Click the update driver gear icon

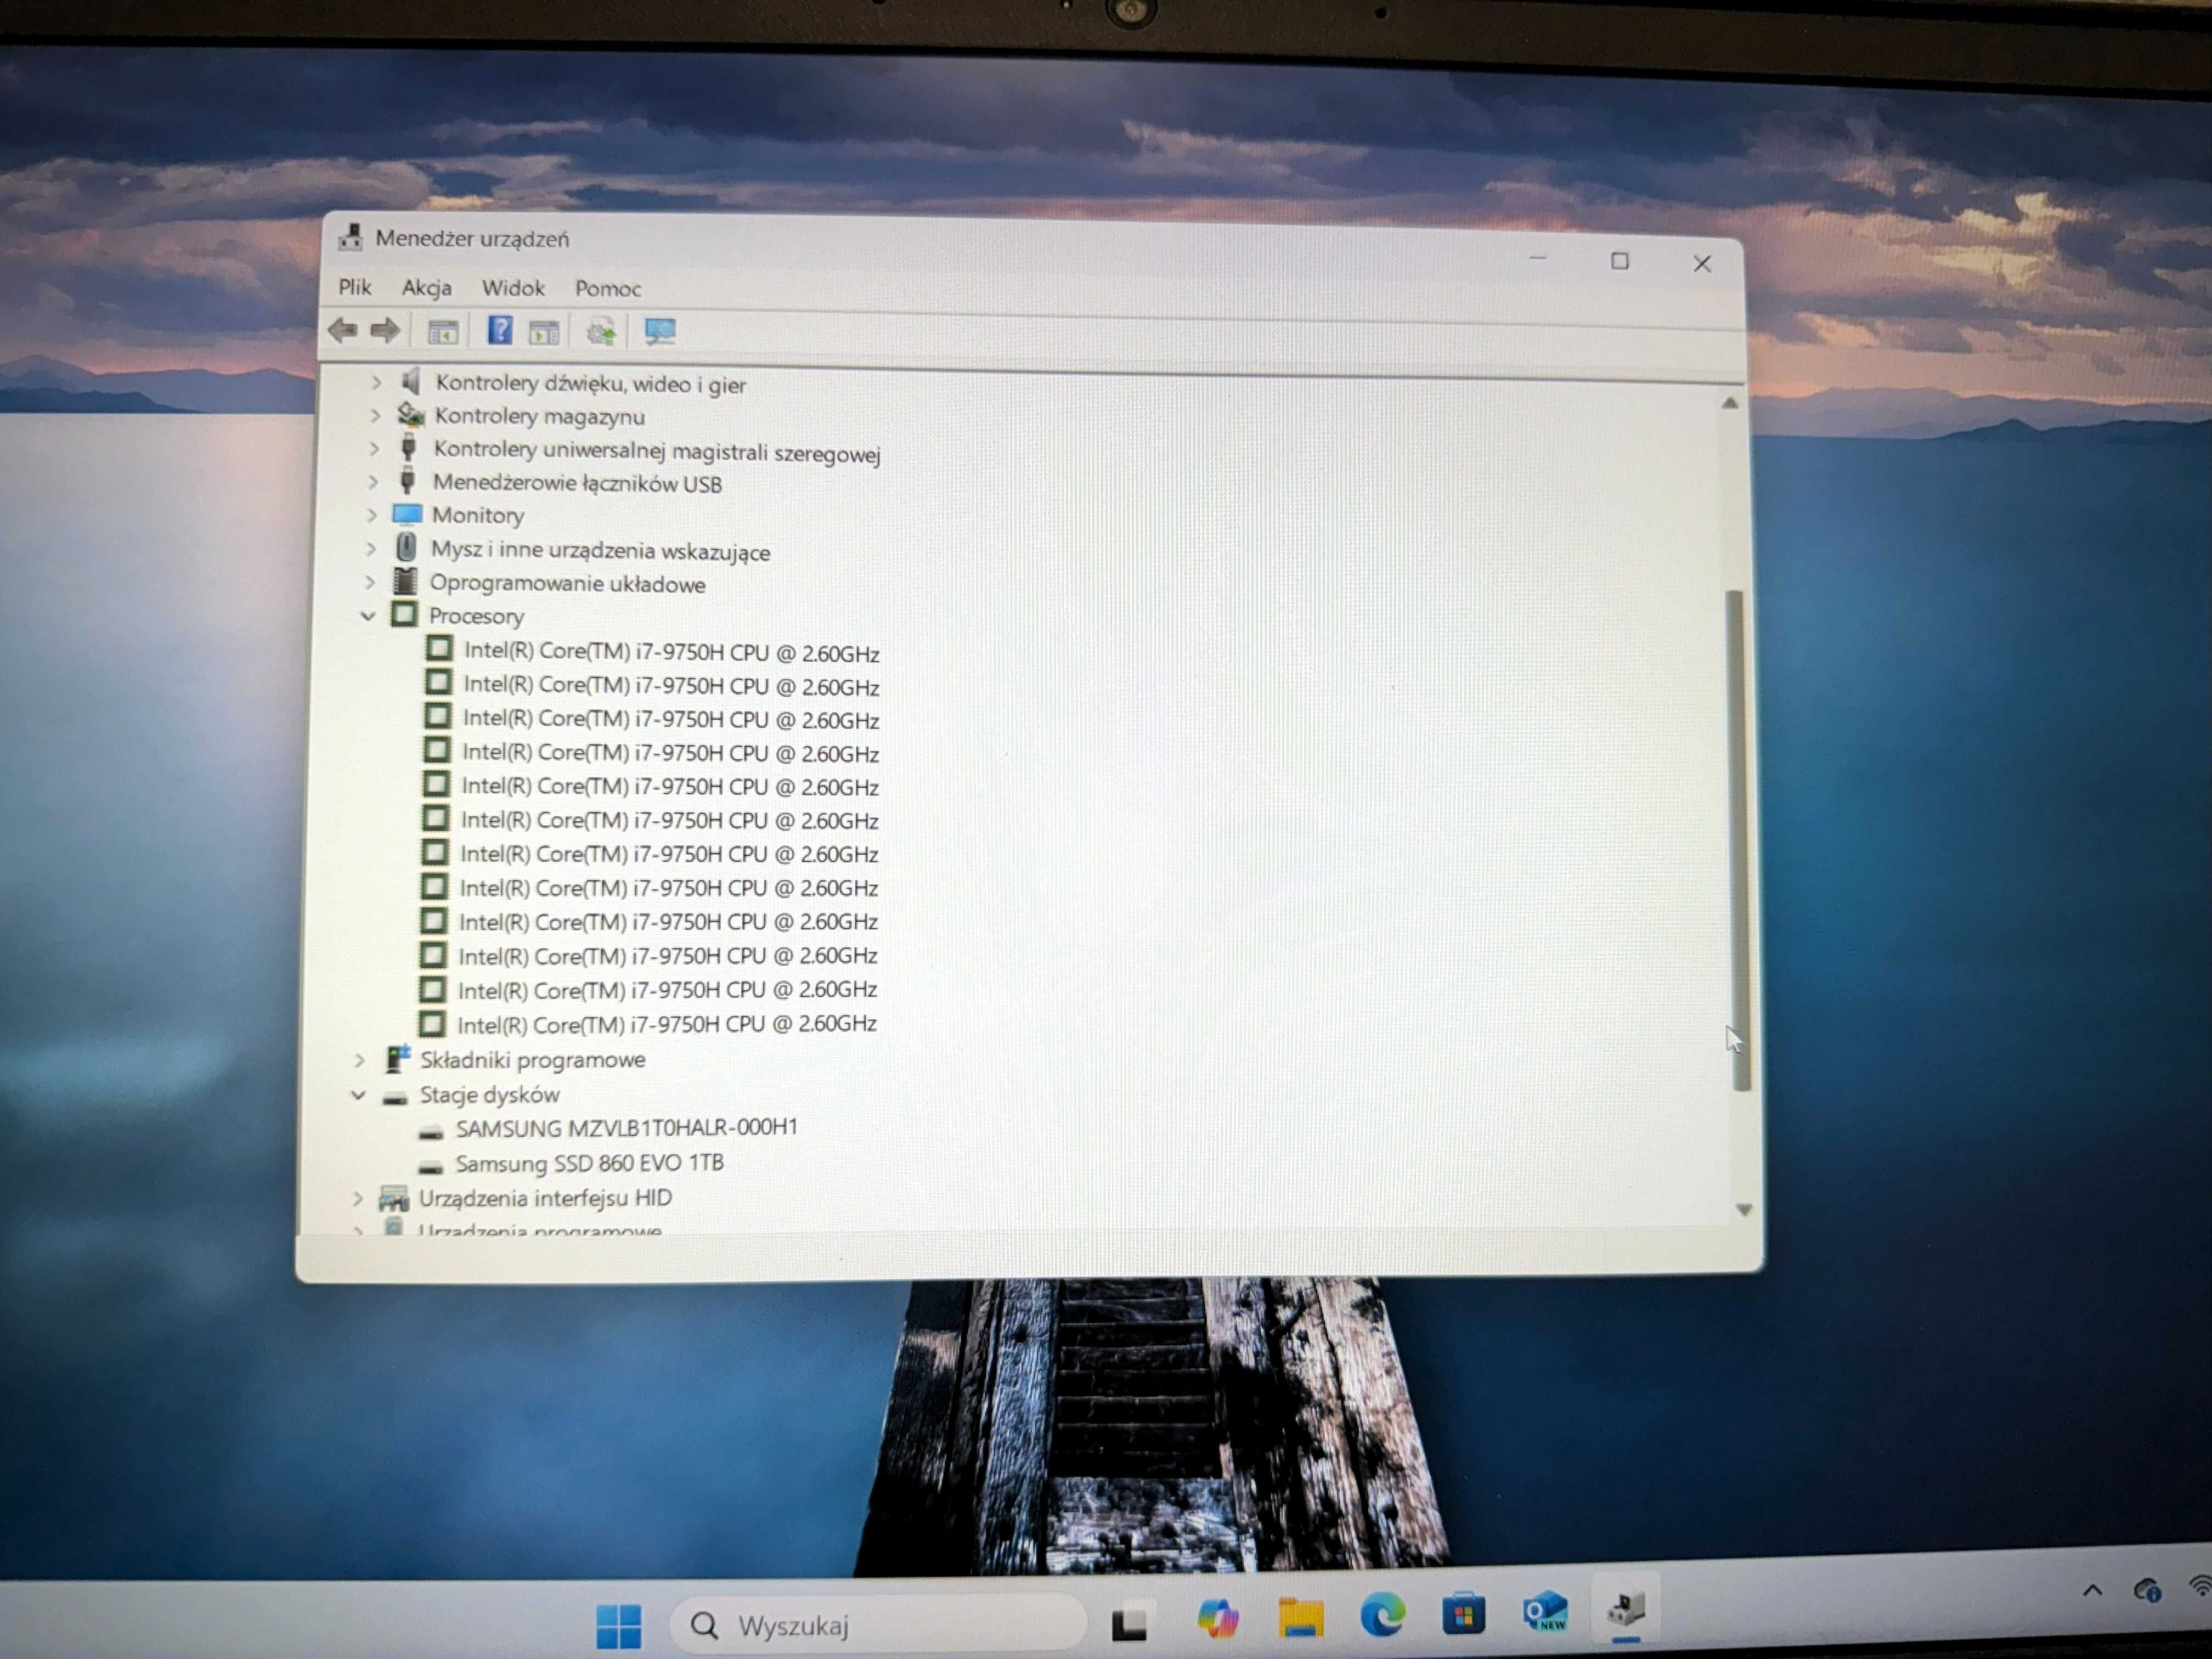pos(601,332)
